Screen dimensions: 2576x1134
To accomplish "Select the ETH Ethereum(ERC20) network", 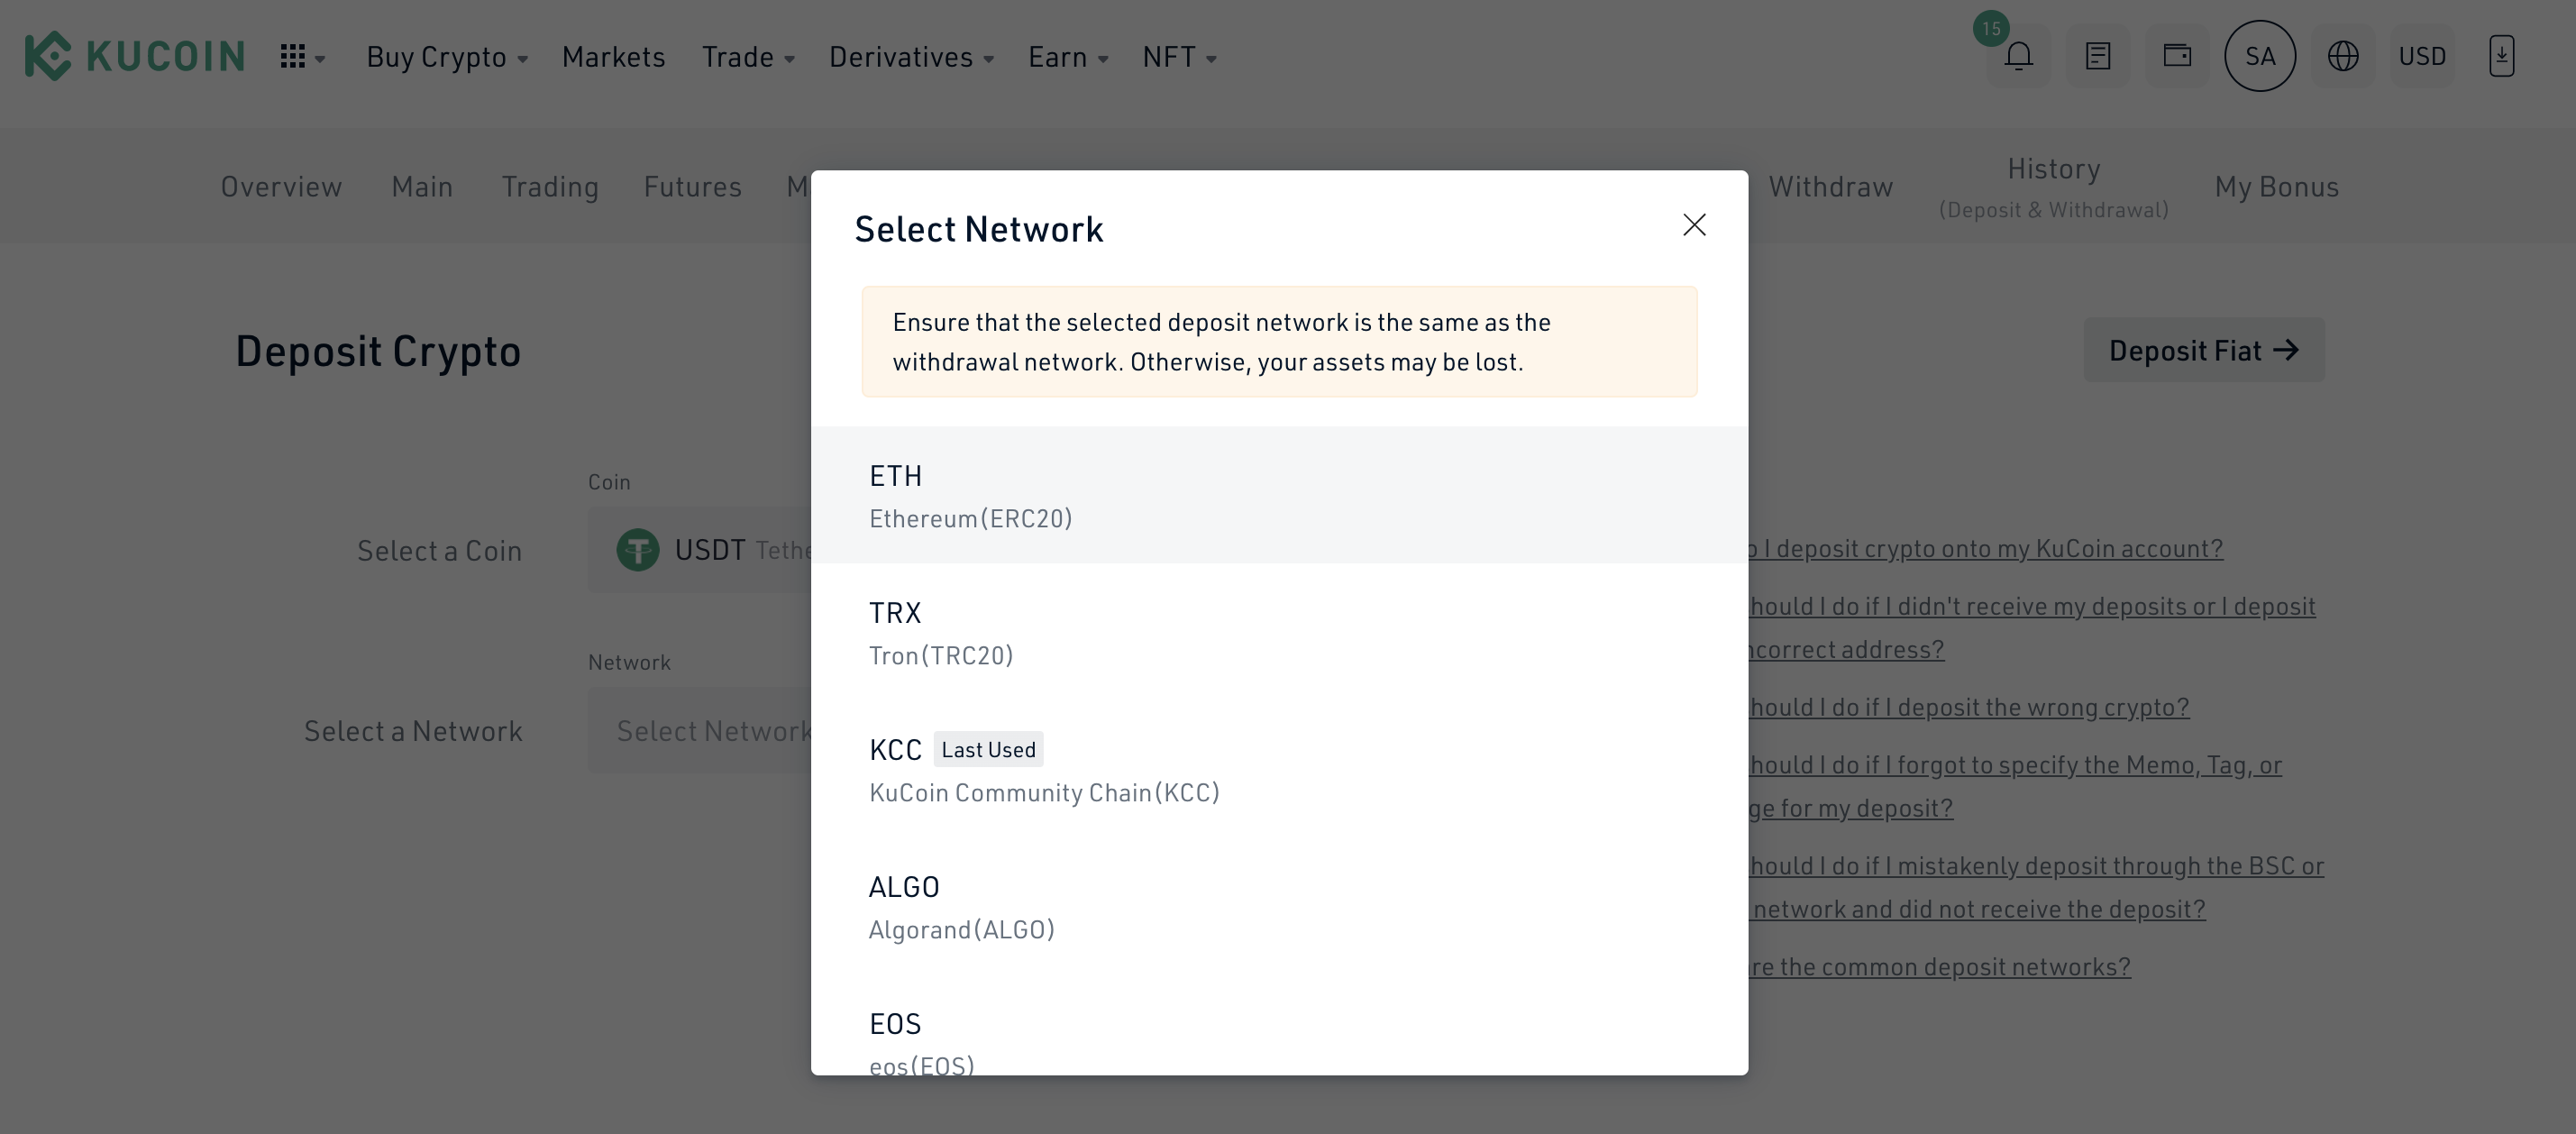I will [1279, 495].
